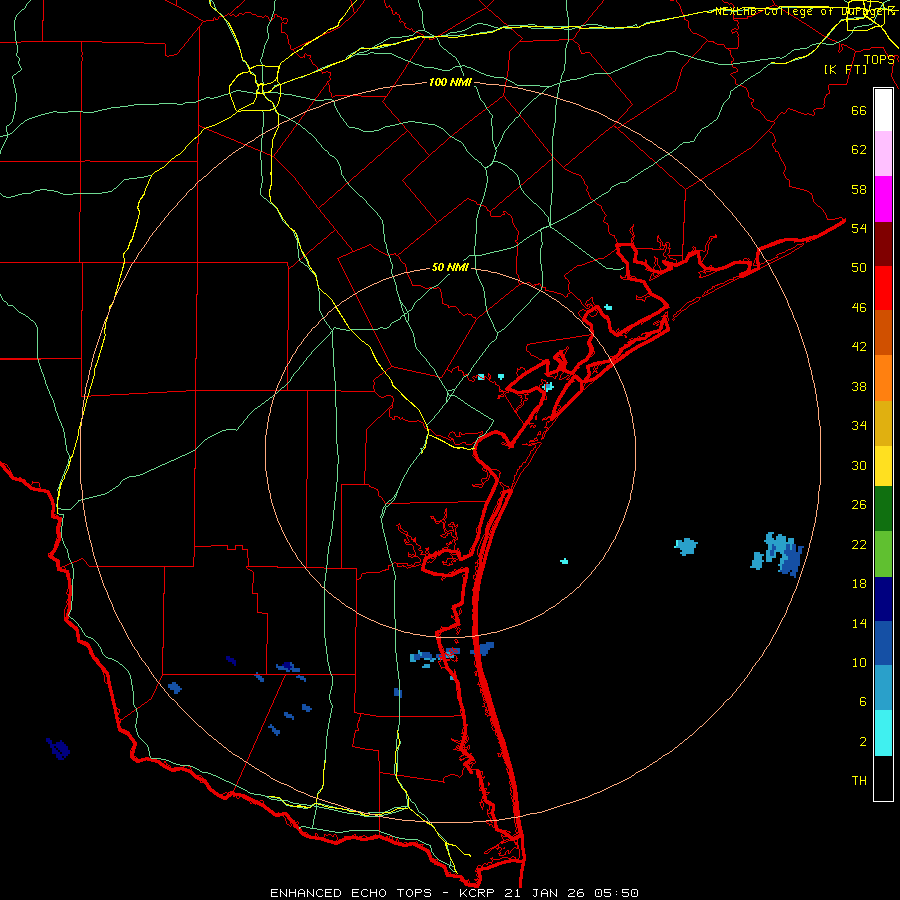Click the '50 NMI' range ring label
The height and width of the screenshot is (900, 900).
pos(450,267)
